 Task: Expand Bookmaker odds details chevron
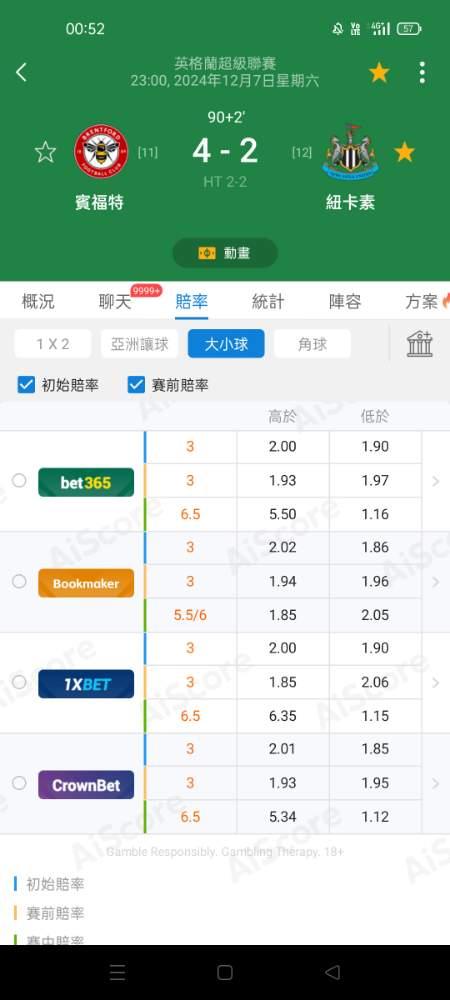[x=436, y=582]
